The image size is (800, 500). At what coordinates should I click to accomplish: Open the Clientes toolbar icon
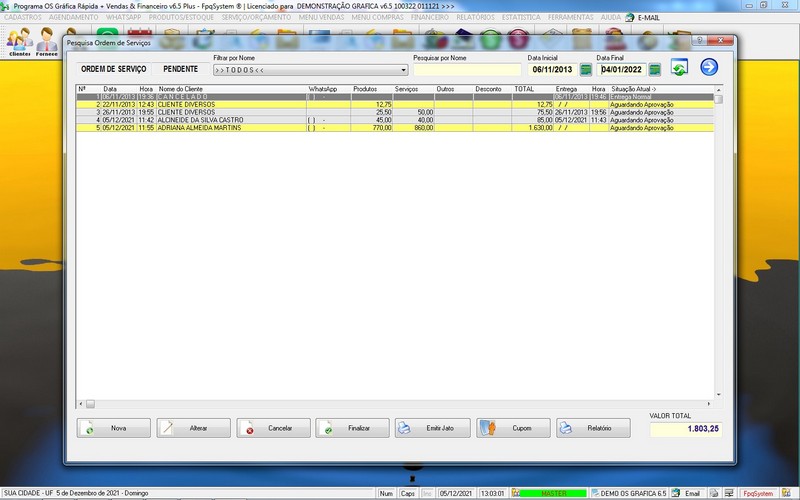(19, 41)
